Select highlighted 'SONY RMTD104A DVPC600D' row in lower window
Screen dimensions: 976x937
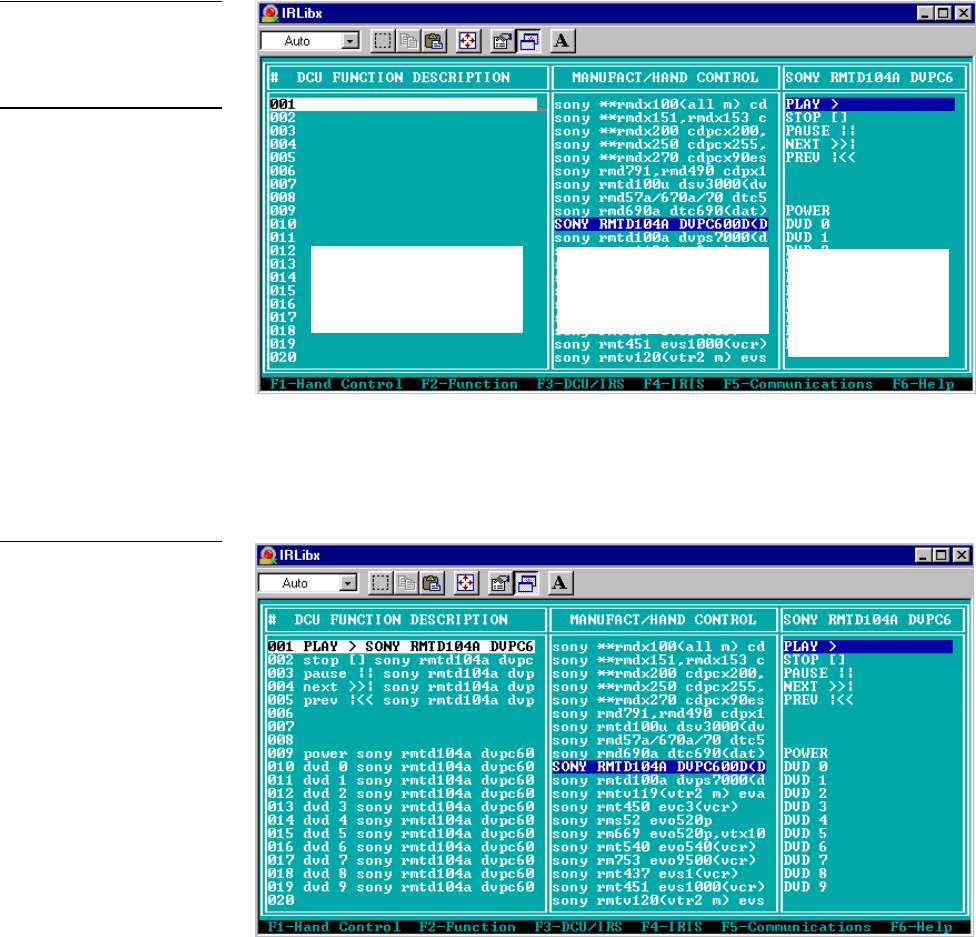click(x=659, y=766)
